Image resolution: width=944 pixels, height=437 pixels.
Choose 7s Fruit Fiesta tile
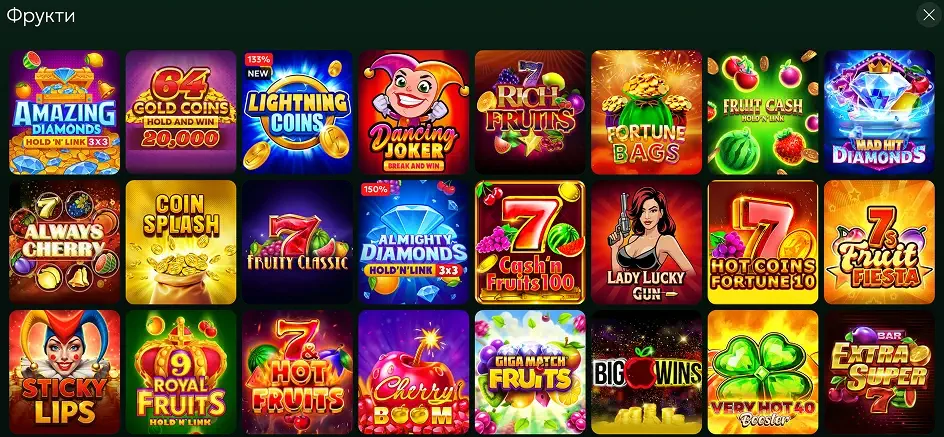pos(879,243)
